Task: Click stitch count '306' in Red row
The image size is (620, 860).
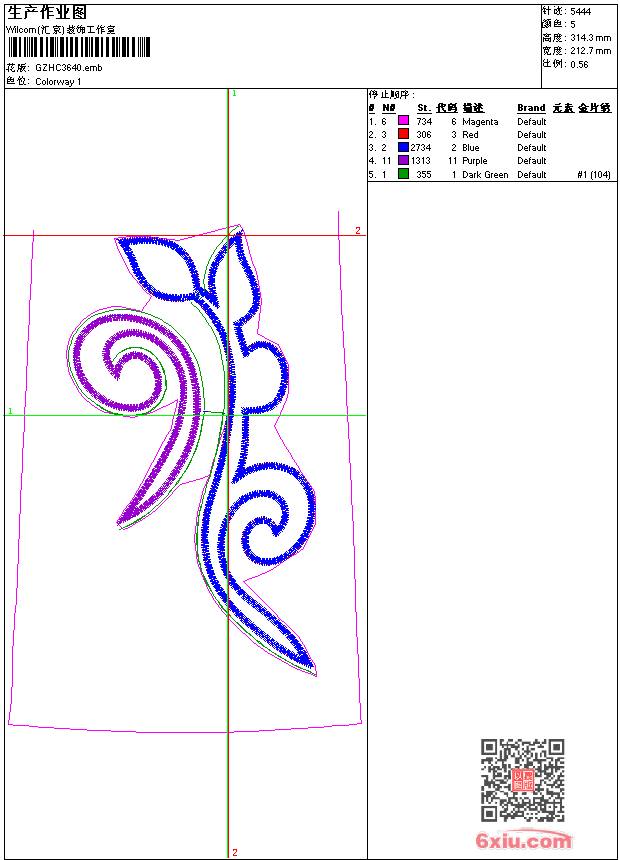Action: 424,135
